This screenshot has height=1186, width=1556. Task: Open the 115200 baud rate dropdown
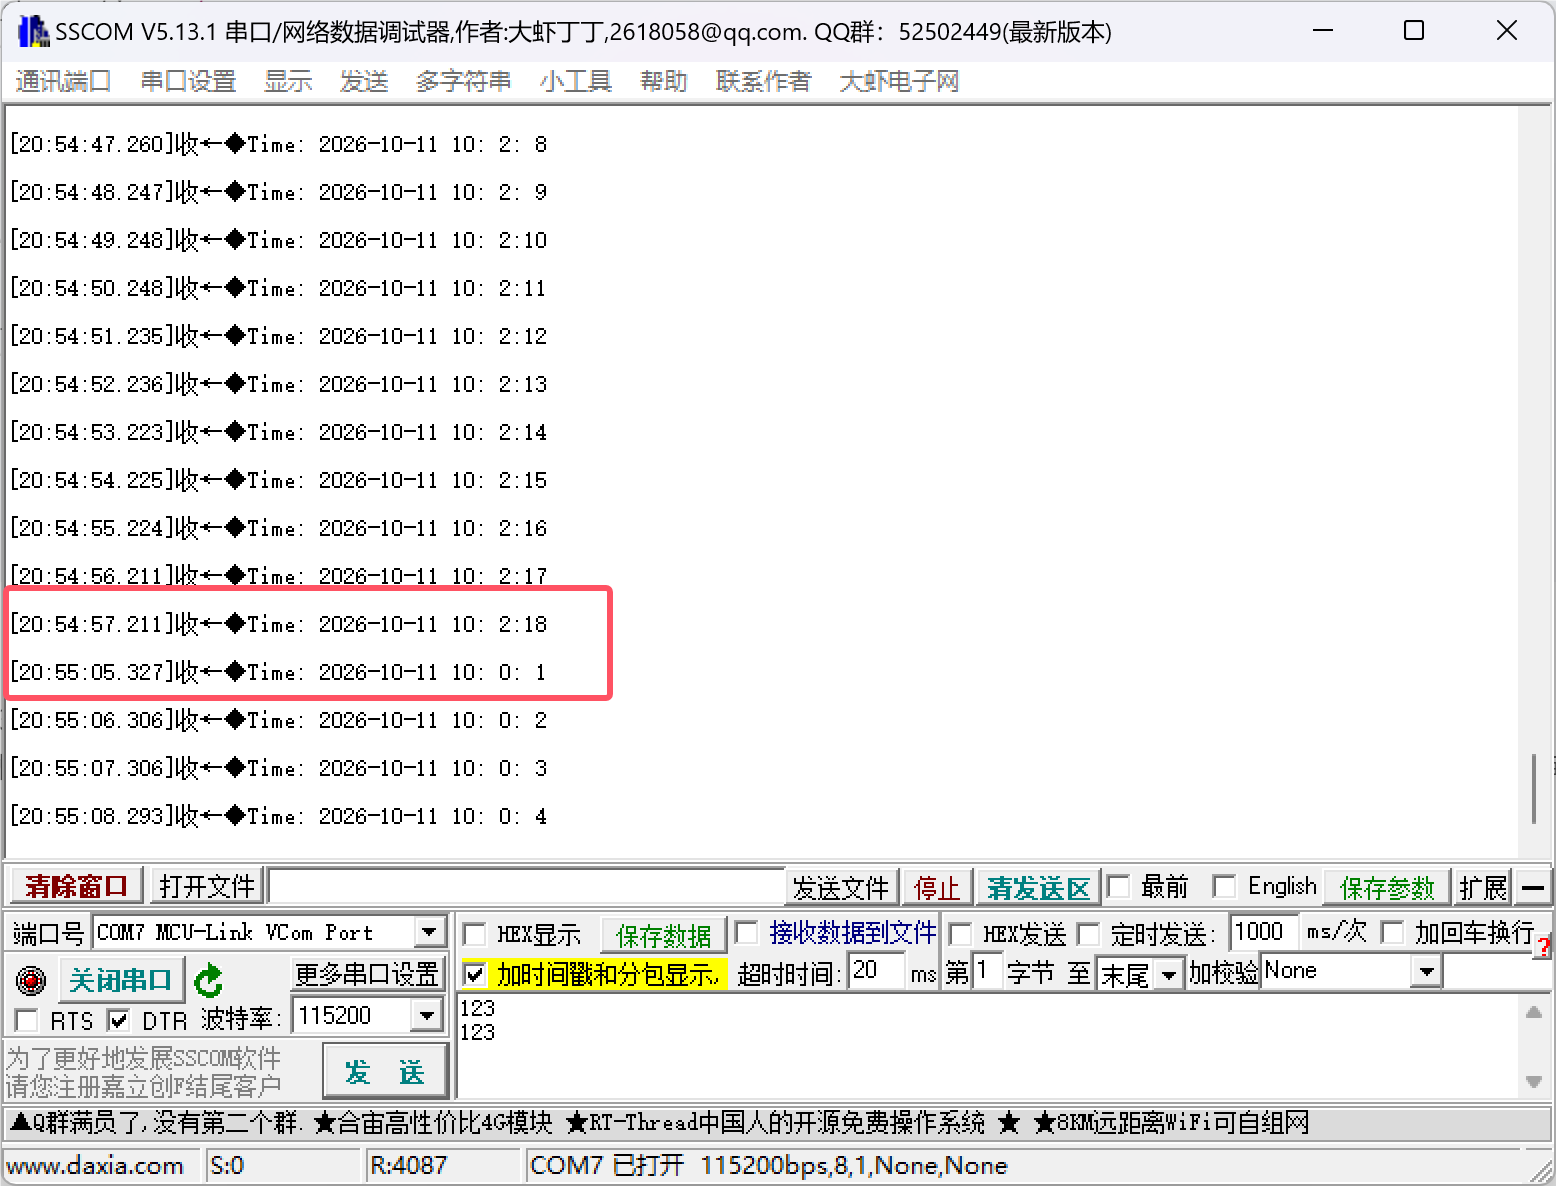[427, 1016]
